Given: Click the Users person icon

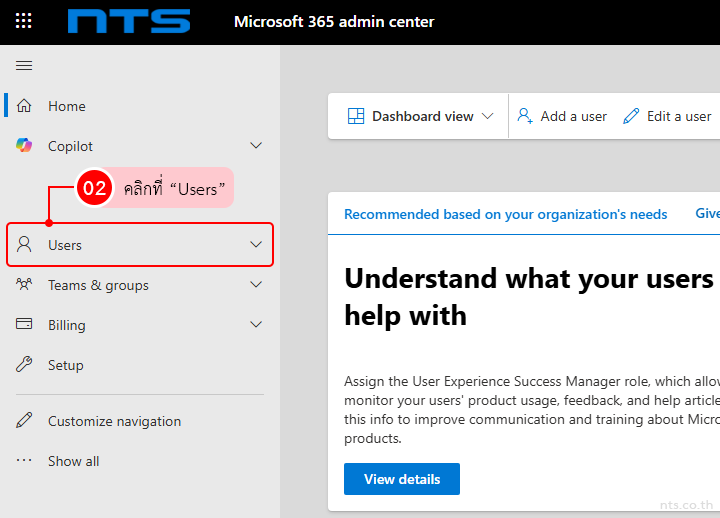Looking at the screenshot, I should tap(25, 245).
